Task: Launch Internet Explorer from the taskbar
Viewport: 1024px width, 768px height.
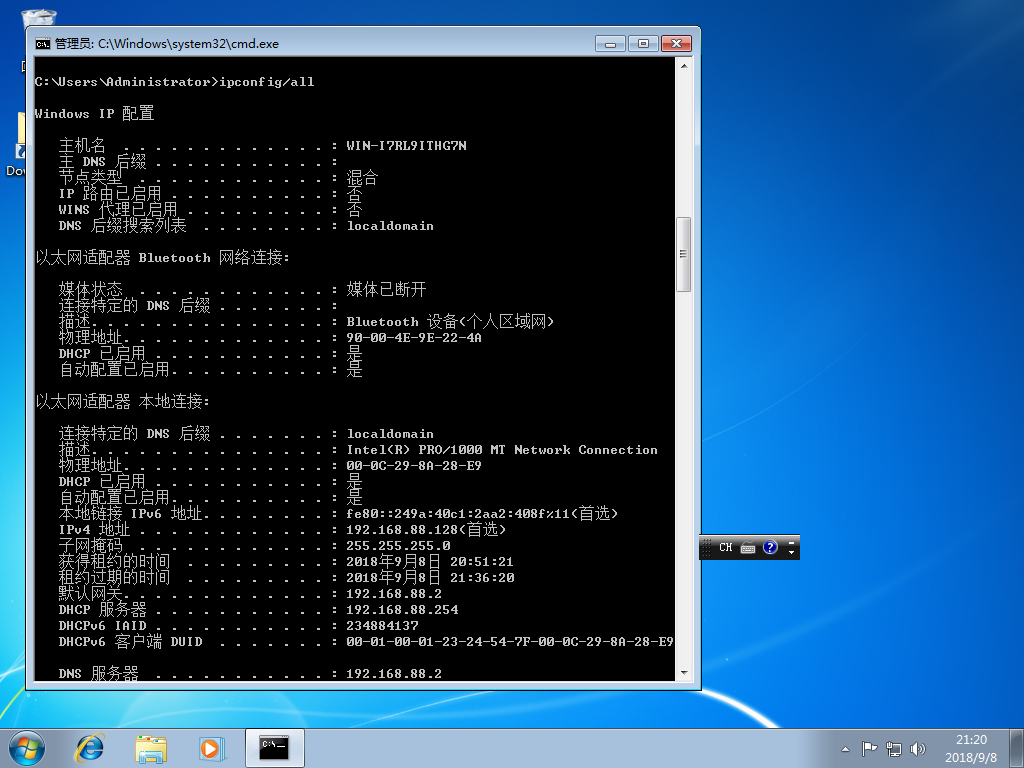Action: pyautogui.click(x=90, y=747)
